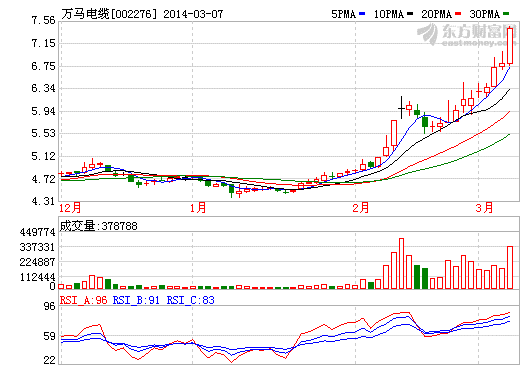
Task: Click the 59 RSI axis label
Action: point(50,336)
